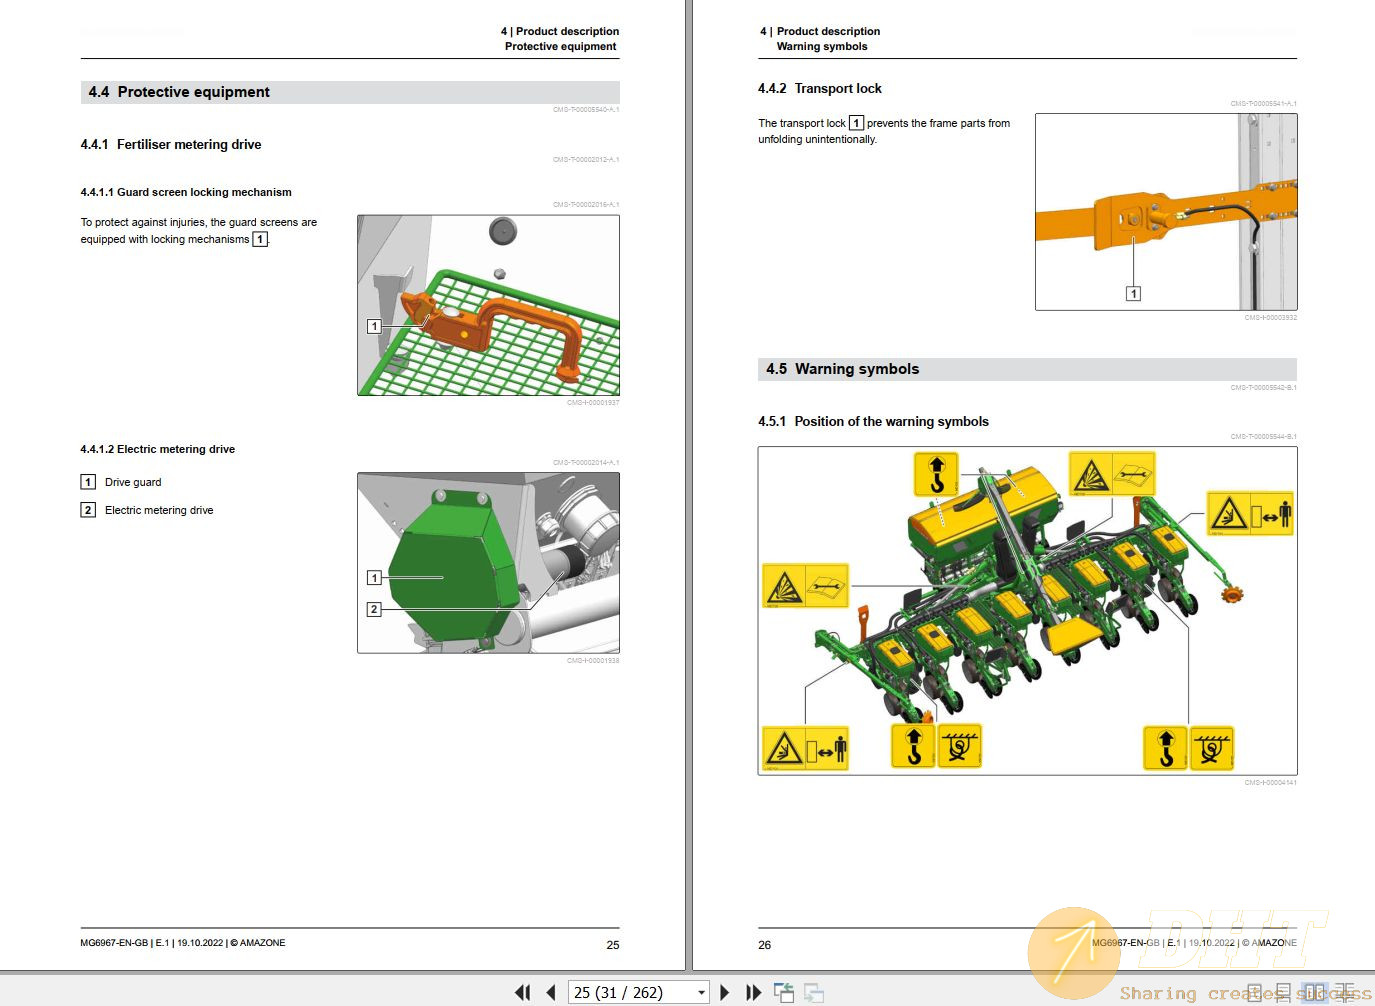Image resolution: width=1375 pixels, height=1006 pixels.
Task: Click the go to next view icon
Action: 814,992
